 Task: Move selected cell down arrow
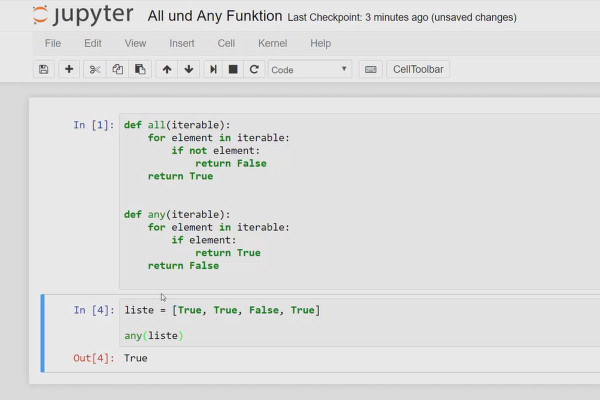(x=188, y=69)
